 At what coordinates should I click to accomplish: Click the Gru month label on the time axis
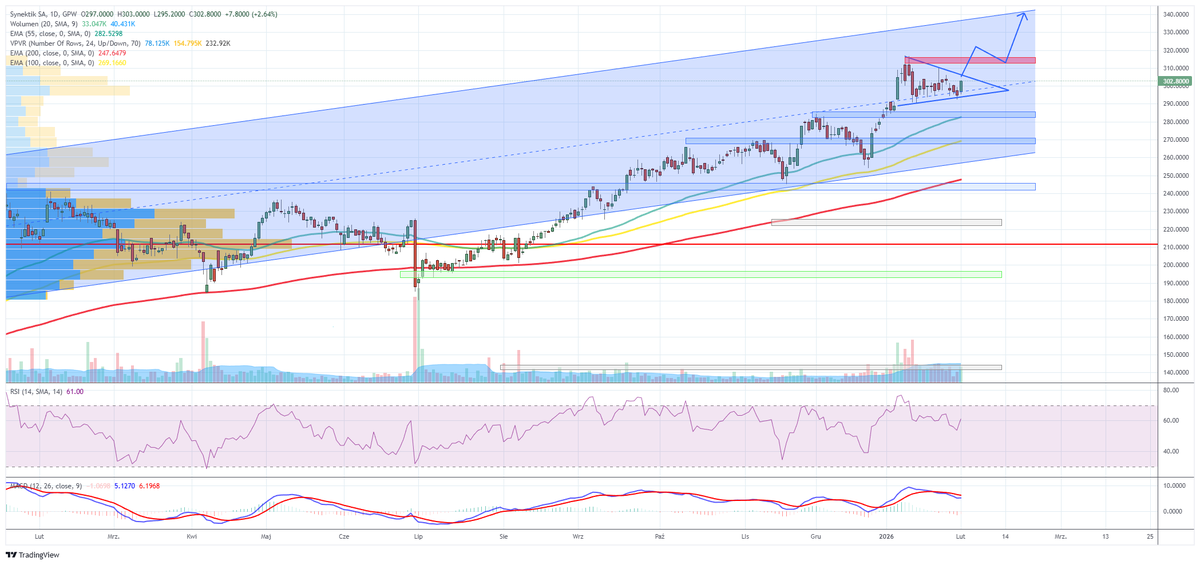point(816,536)
